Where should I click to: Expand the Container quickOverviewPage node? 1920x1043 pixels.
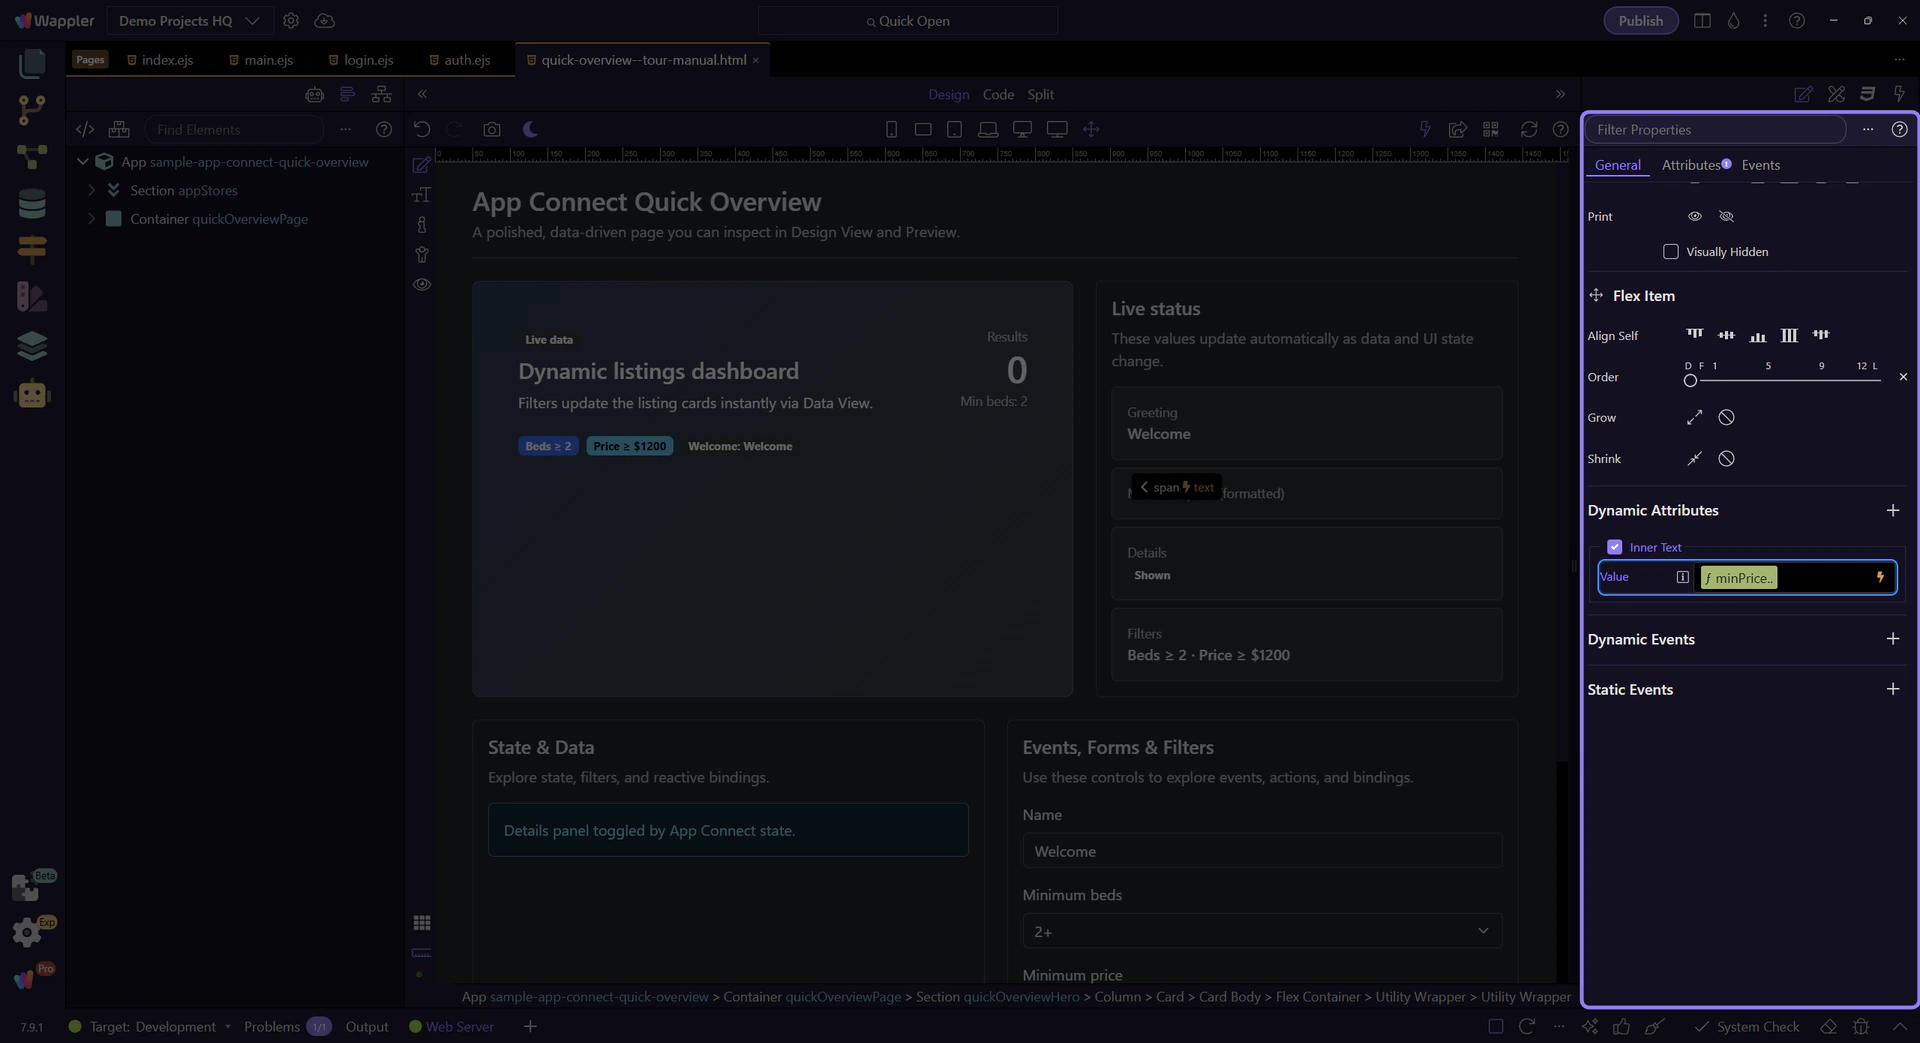coord(92,219)
